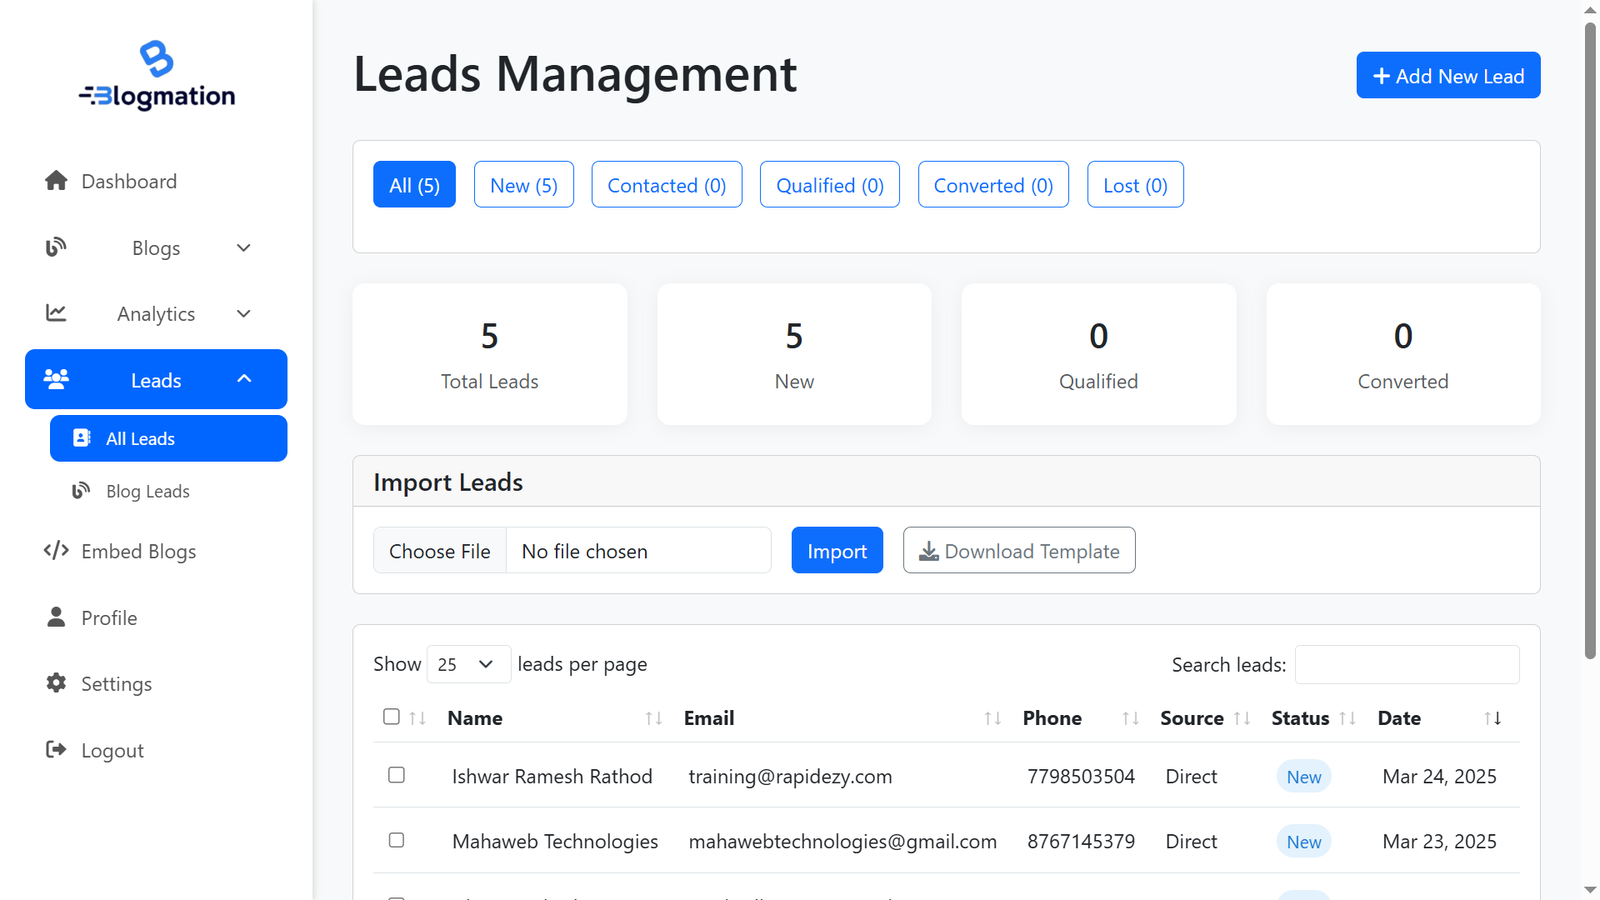Click the search leads input field
The image size is (1600, 900).
point(1407,664)
